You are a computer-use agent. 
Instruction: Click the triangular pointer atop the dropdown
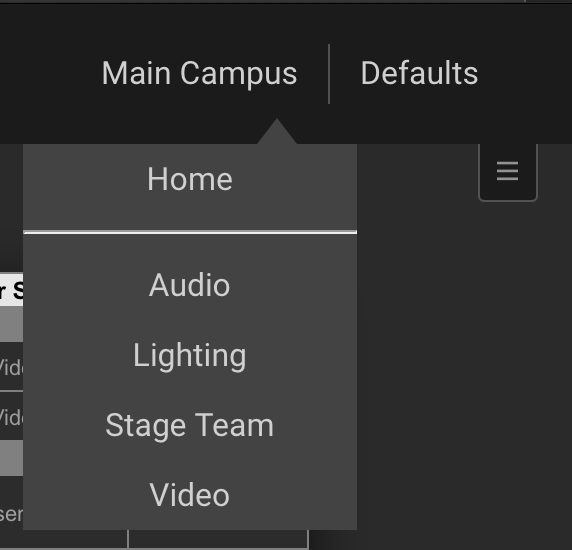tap(277, 132)
